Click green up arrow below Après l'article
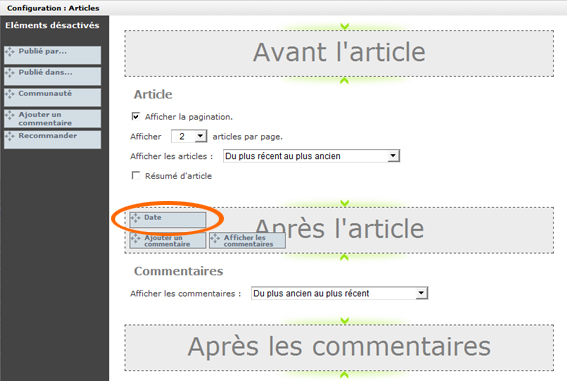Viewport: 567px width, 381px height. click(x=344, y=257)
